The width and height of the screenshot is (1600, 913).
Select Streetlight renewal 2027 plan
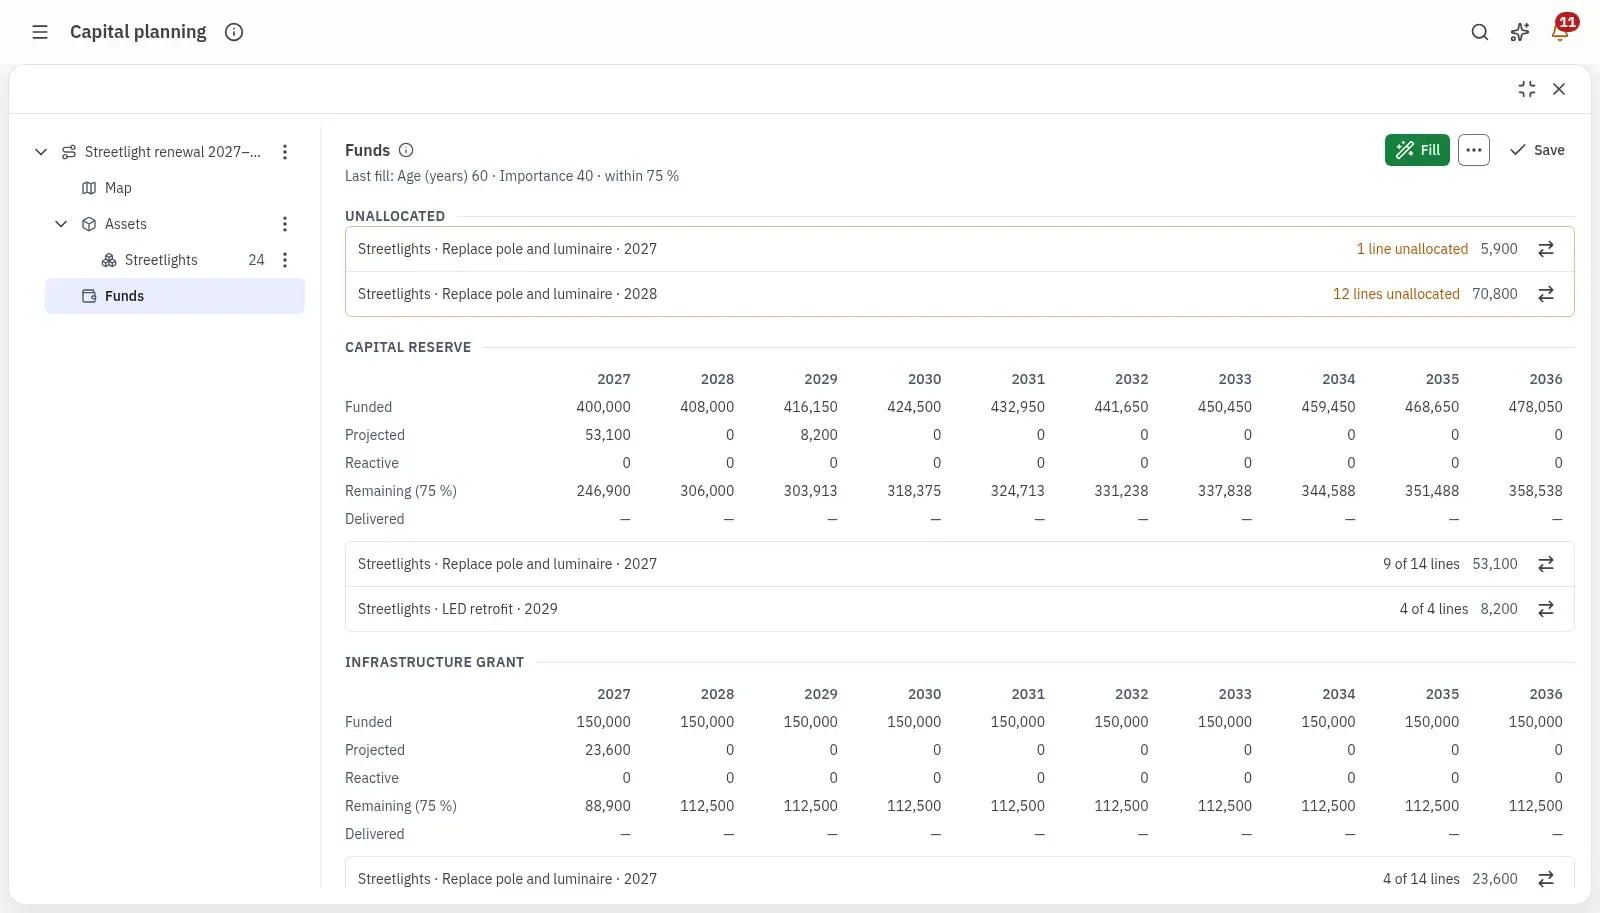[x=172, y=152]
